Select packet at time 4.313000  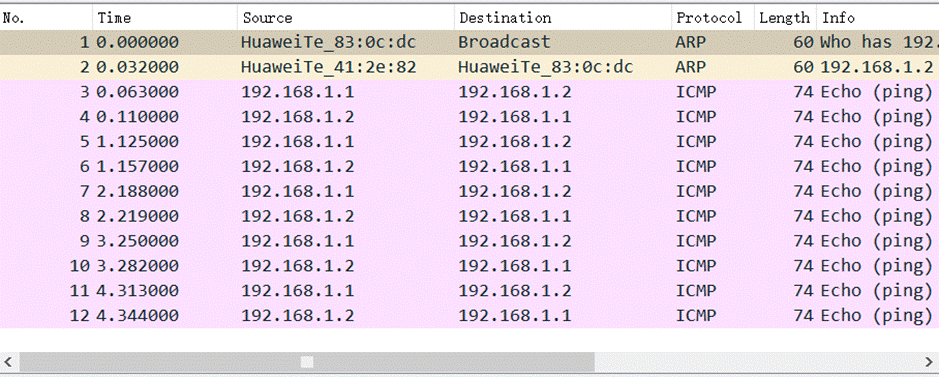(x=470, y=291)
